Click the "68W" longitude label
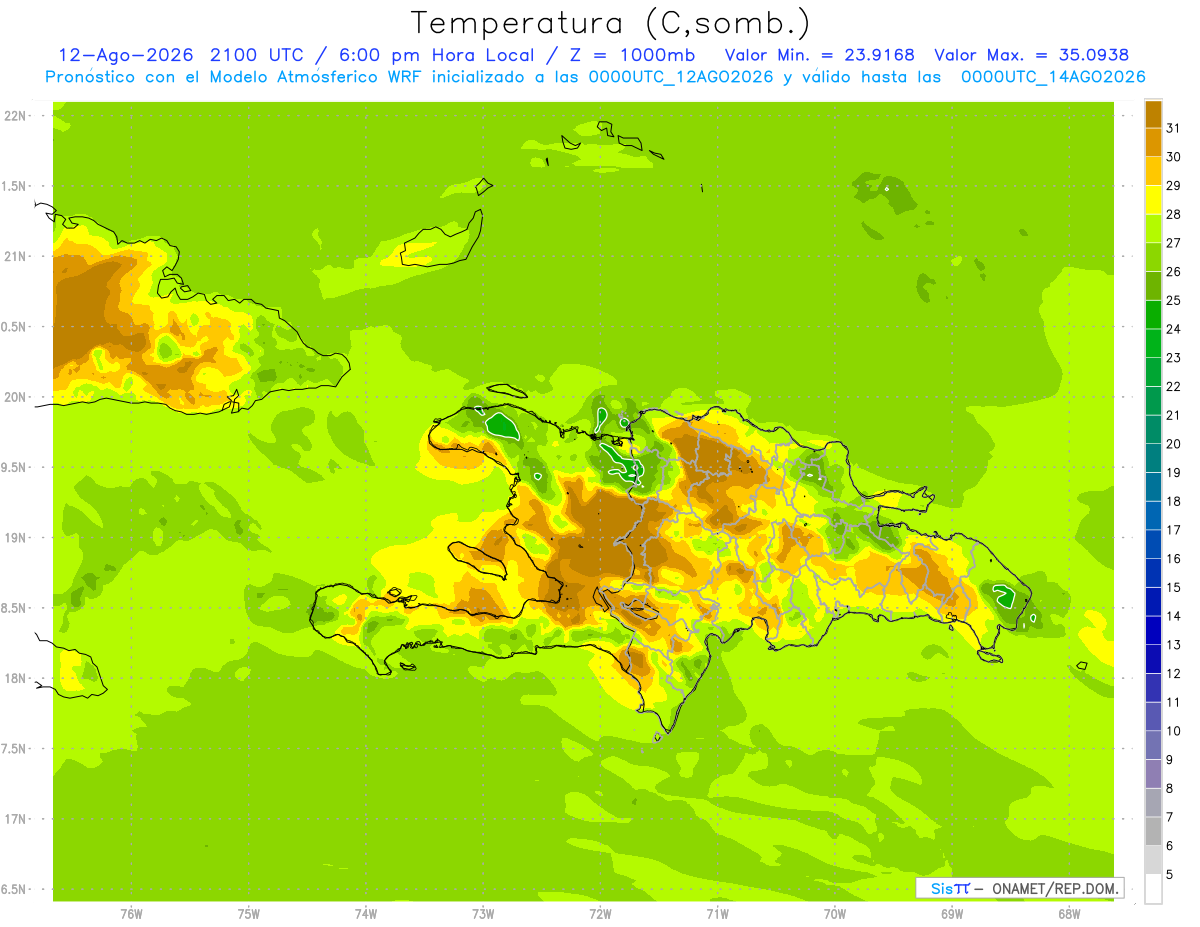1200x927 pixels. pyautogui.click(x=1069, y=914)
